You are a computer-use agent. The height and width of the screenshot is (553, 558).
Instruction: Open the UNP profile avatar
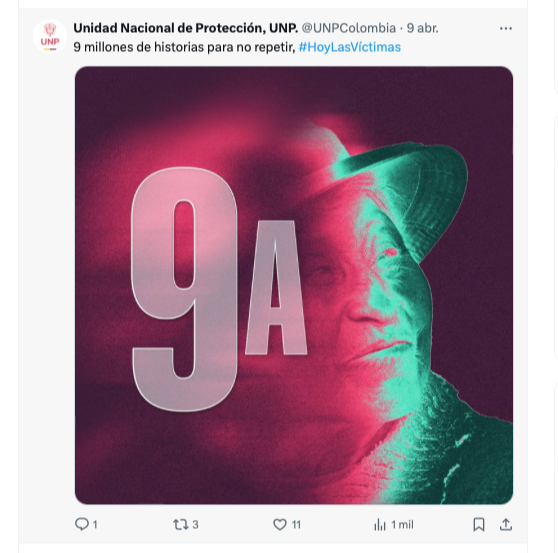pos(50,37)
